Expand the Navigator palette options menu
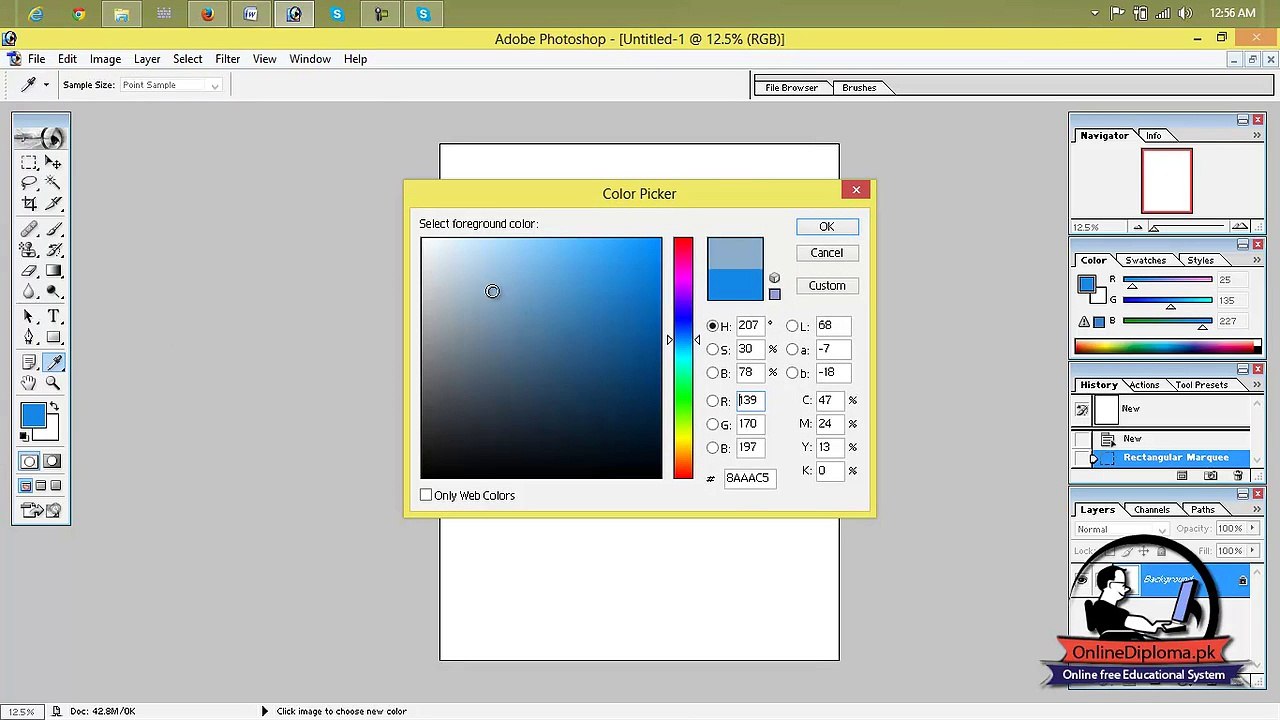Screen dimensions: 1280x720 coord(1257,135)
